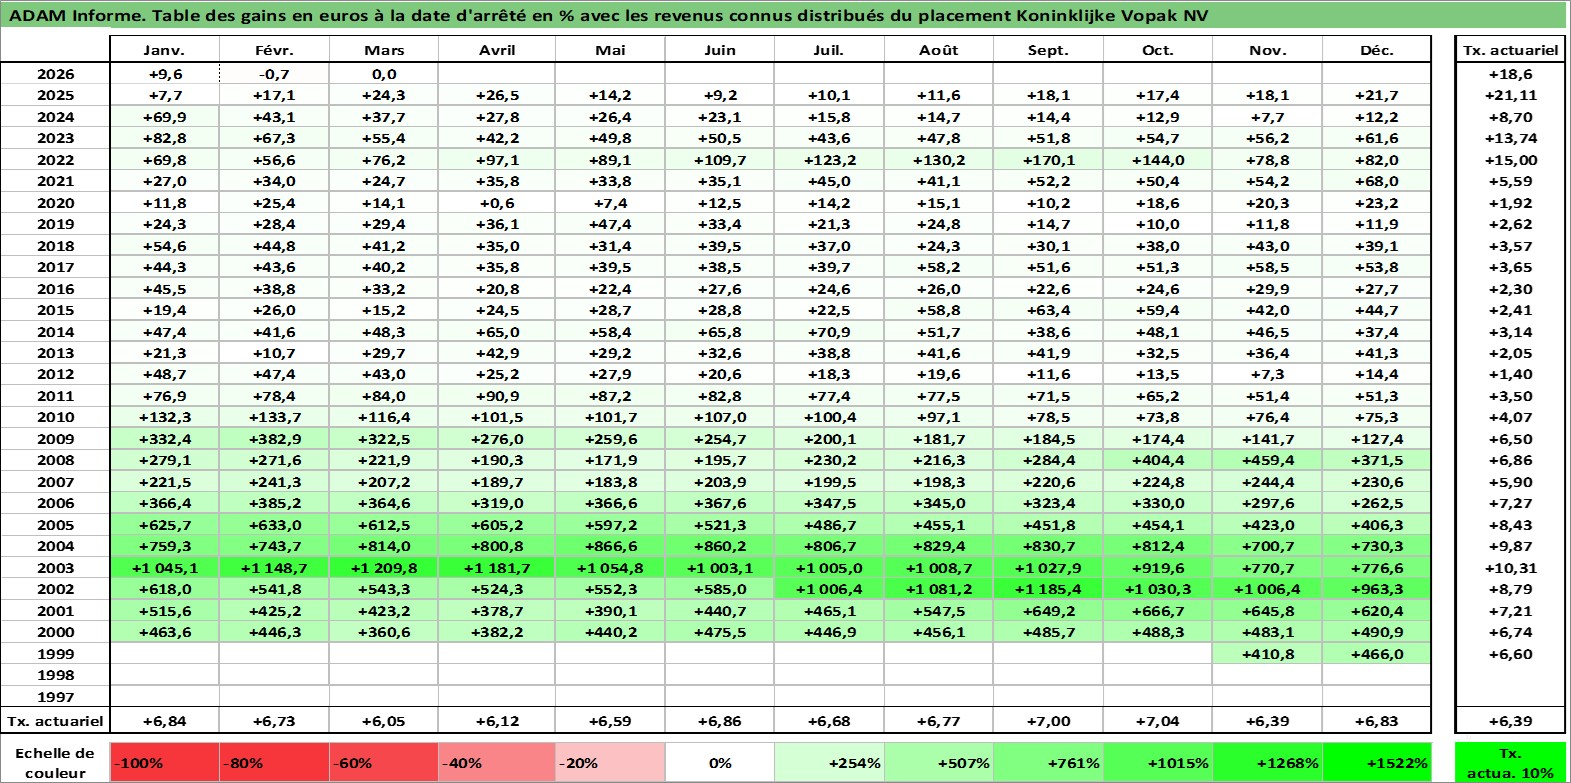Select the "+18,6" actuarial rate for 2026
1571x783 pixels.
1510,74
